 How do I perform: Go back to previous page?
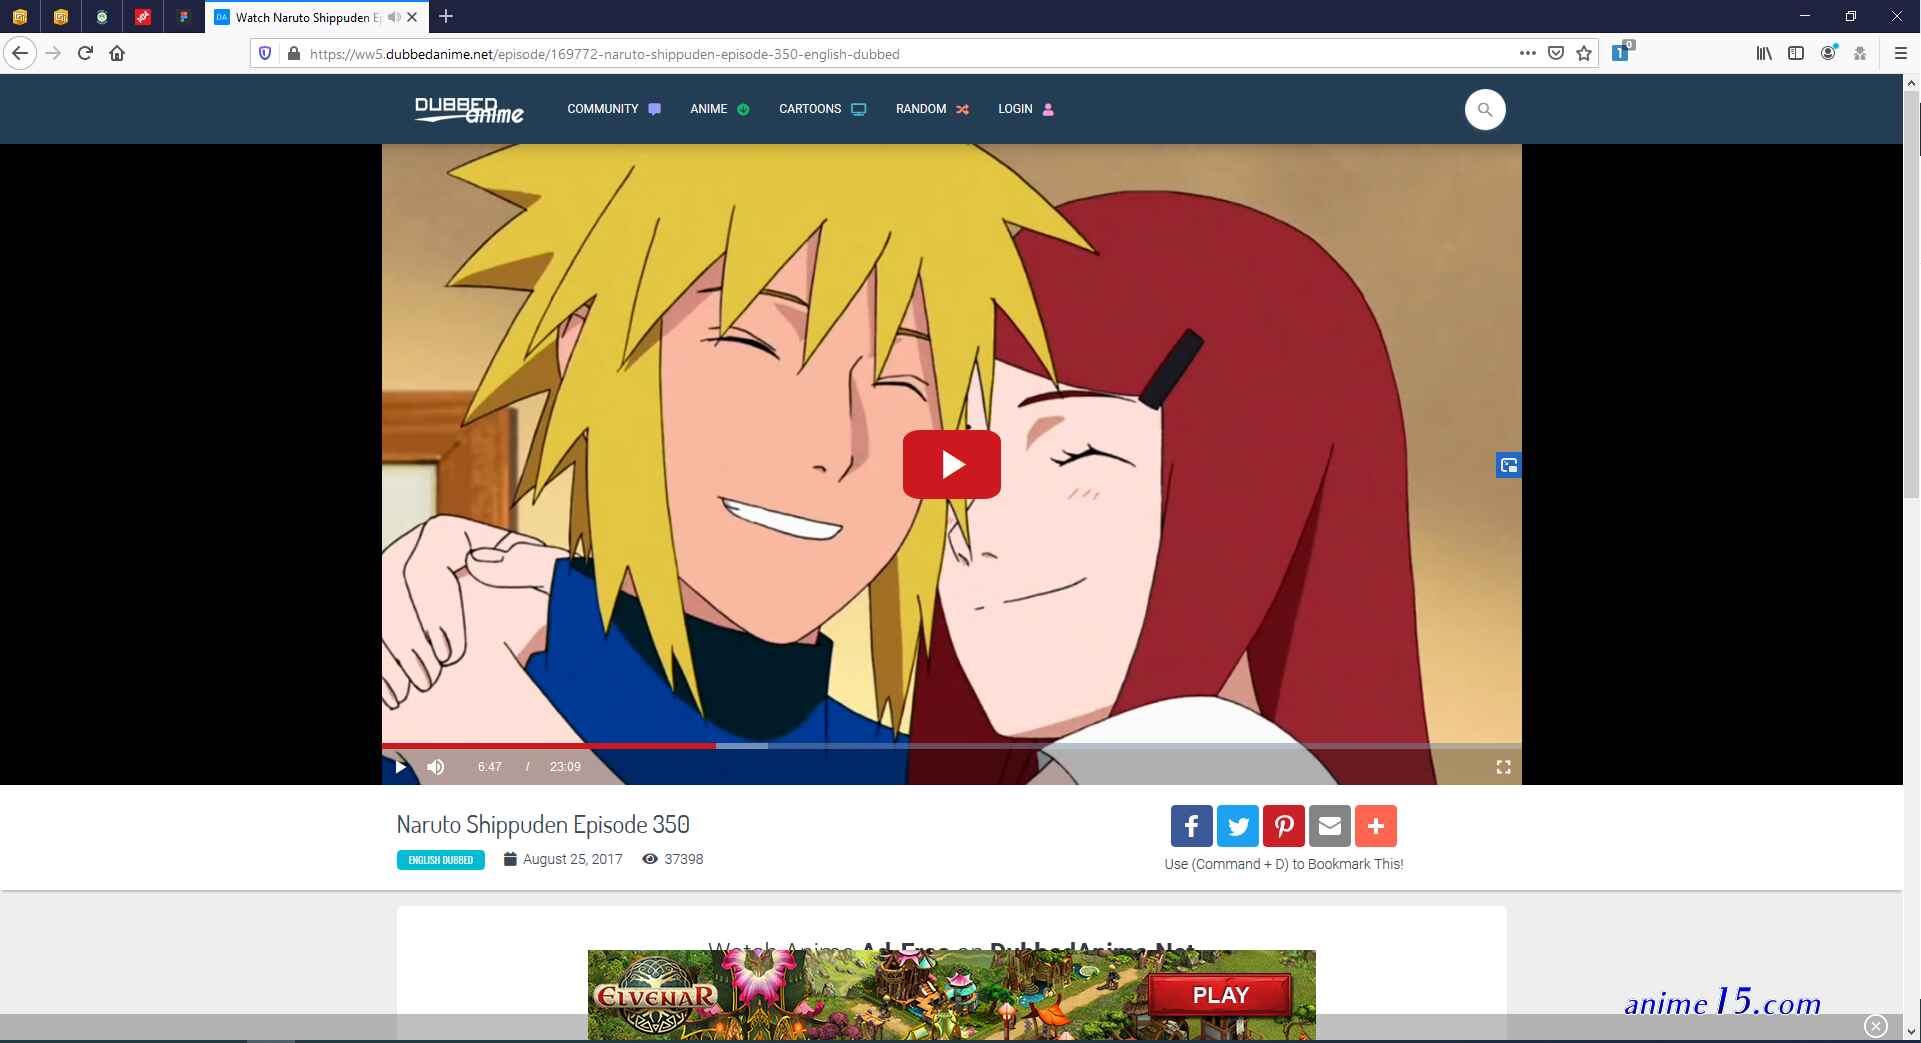[x=20, y=53]
